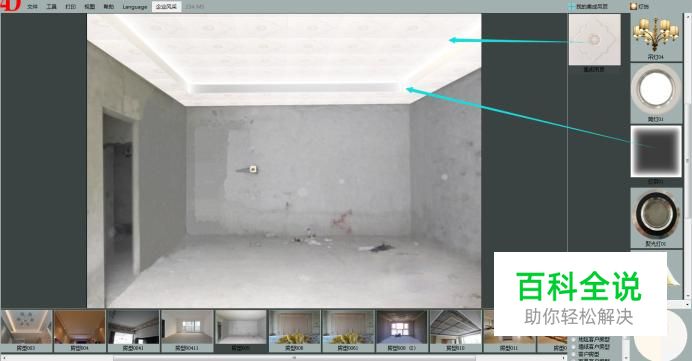Viewport: 692px width, 361px height.
Task: Open the 帮助 menu
Action: (x=109, y=7)
